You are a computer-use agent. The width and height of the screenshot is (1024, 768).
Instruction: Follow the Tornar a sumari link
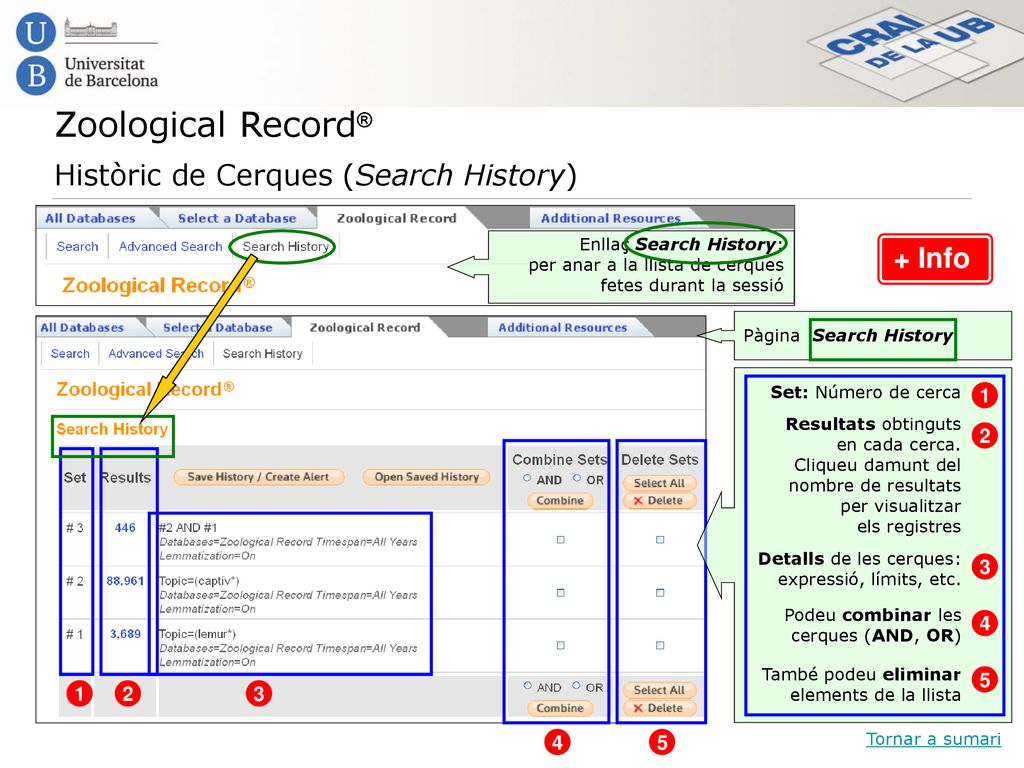(x=933, y=739)
